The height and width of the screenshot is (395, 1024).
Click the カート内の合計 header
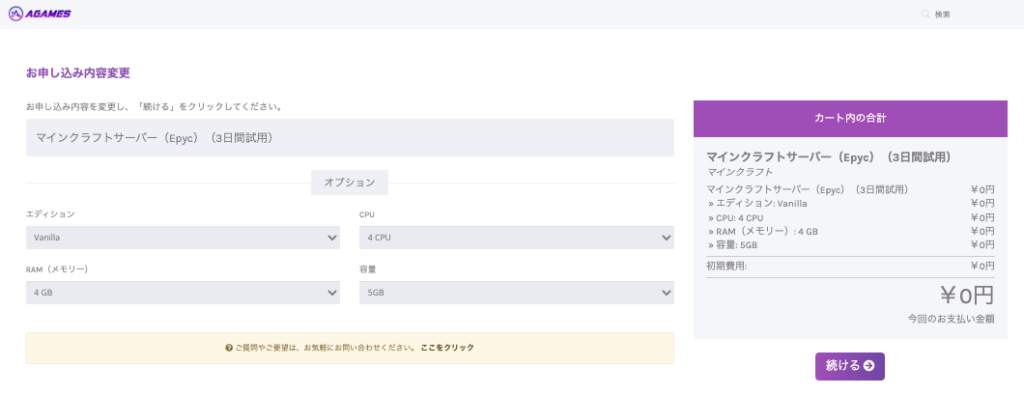coord(850,118)
